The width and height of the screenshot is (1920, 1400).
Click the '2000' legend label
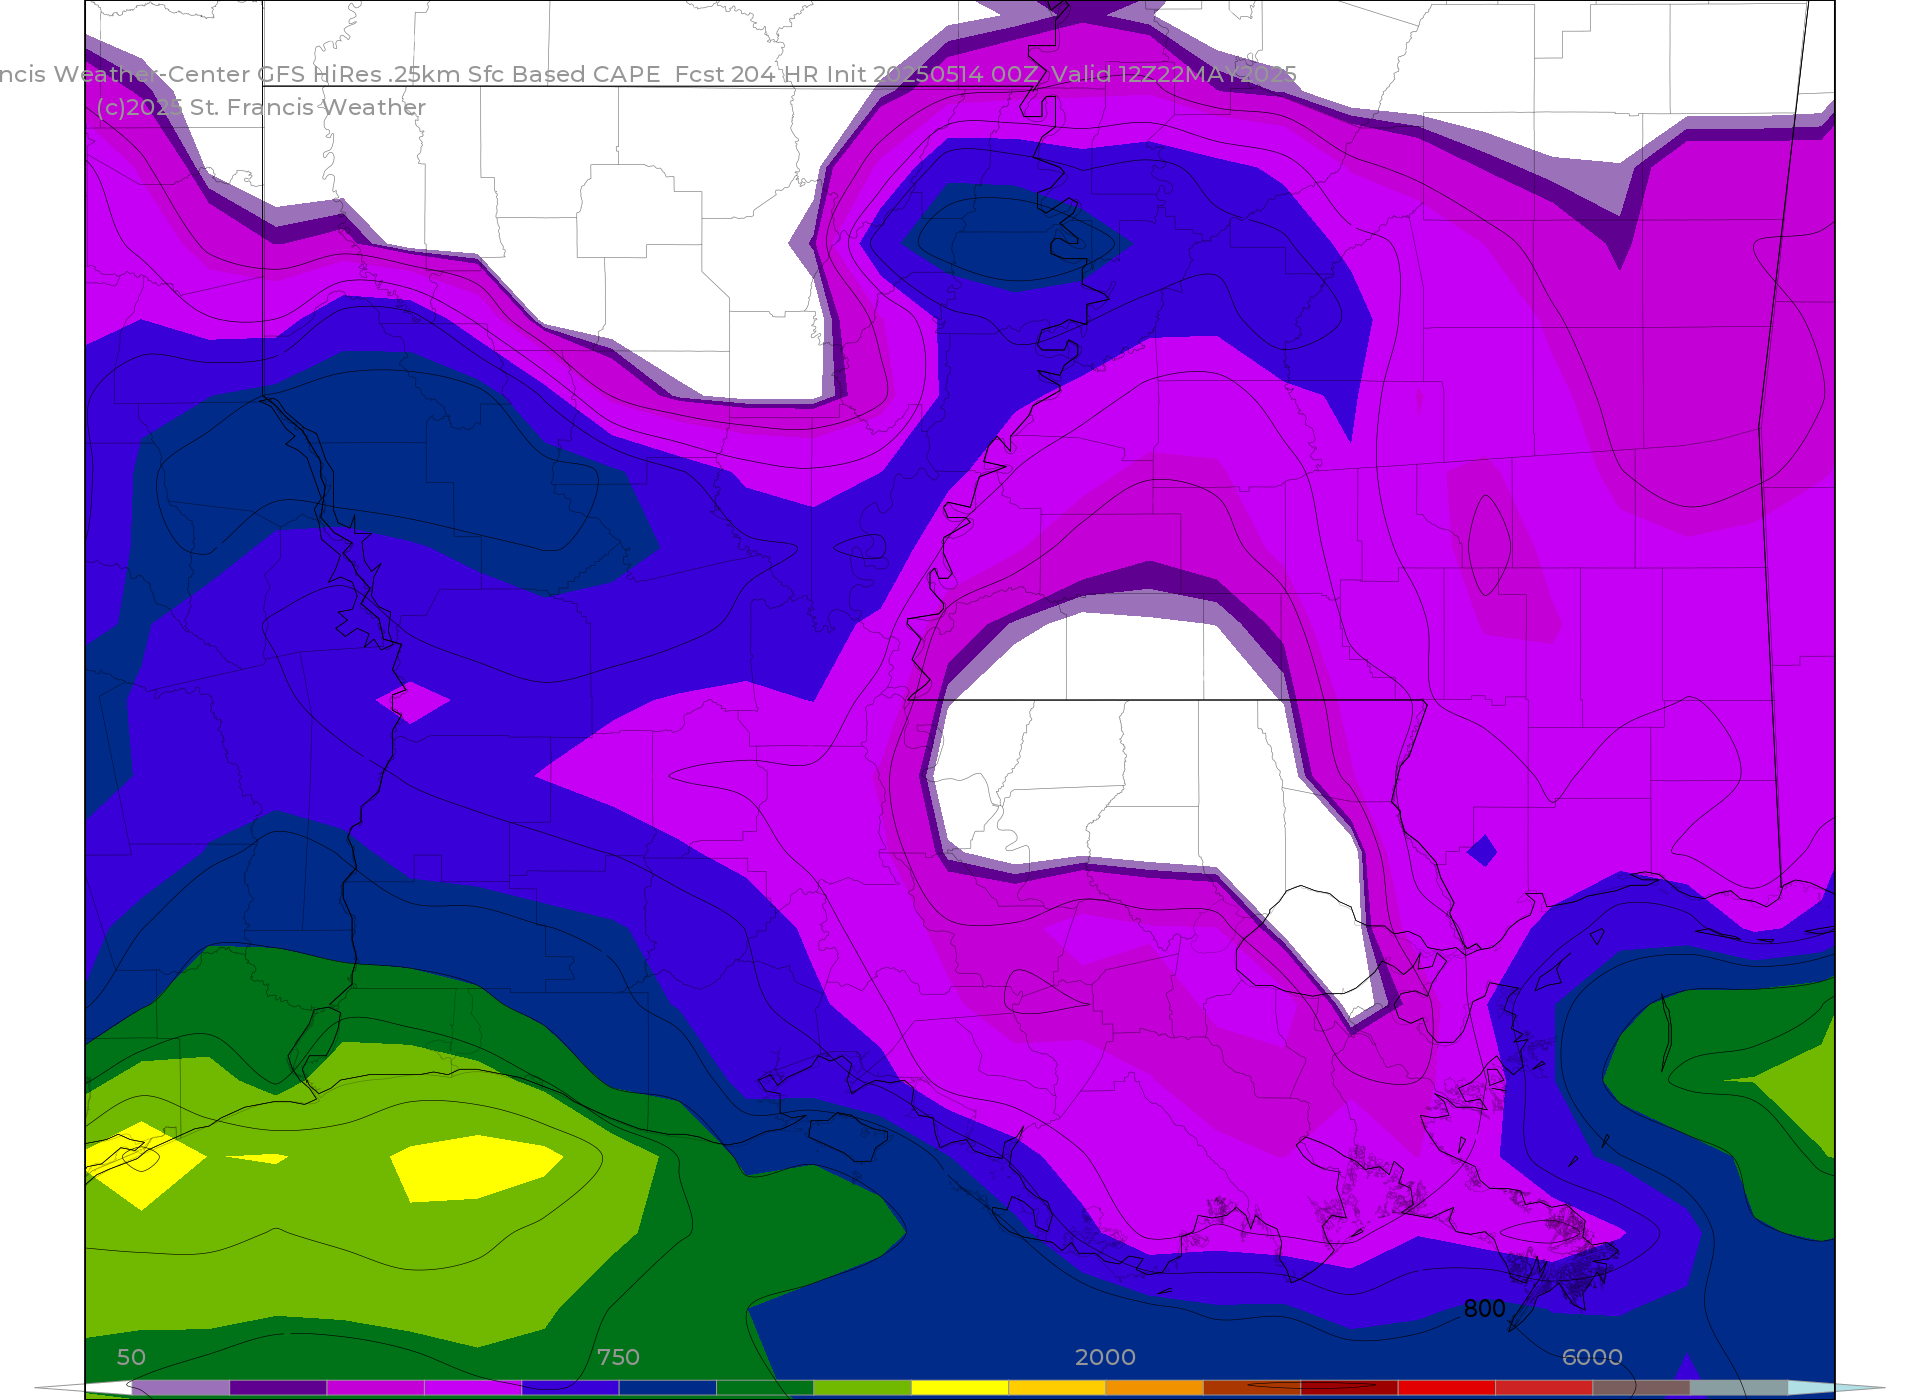click(x=1105, y=1357)
